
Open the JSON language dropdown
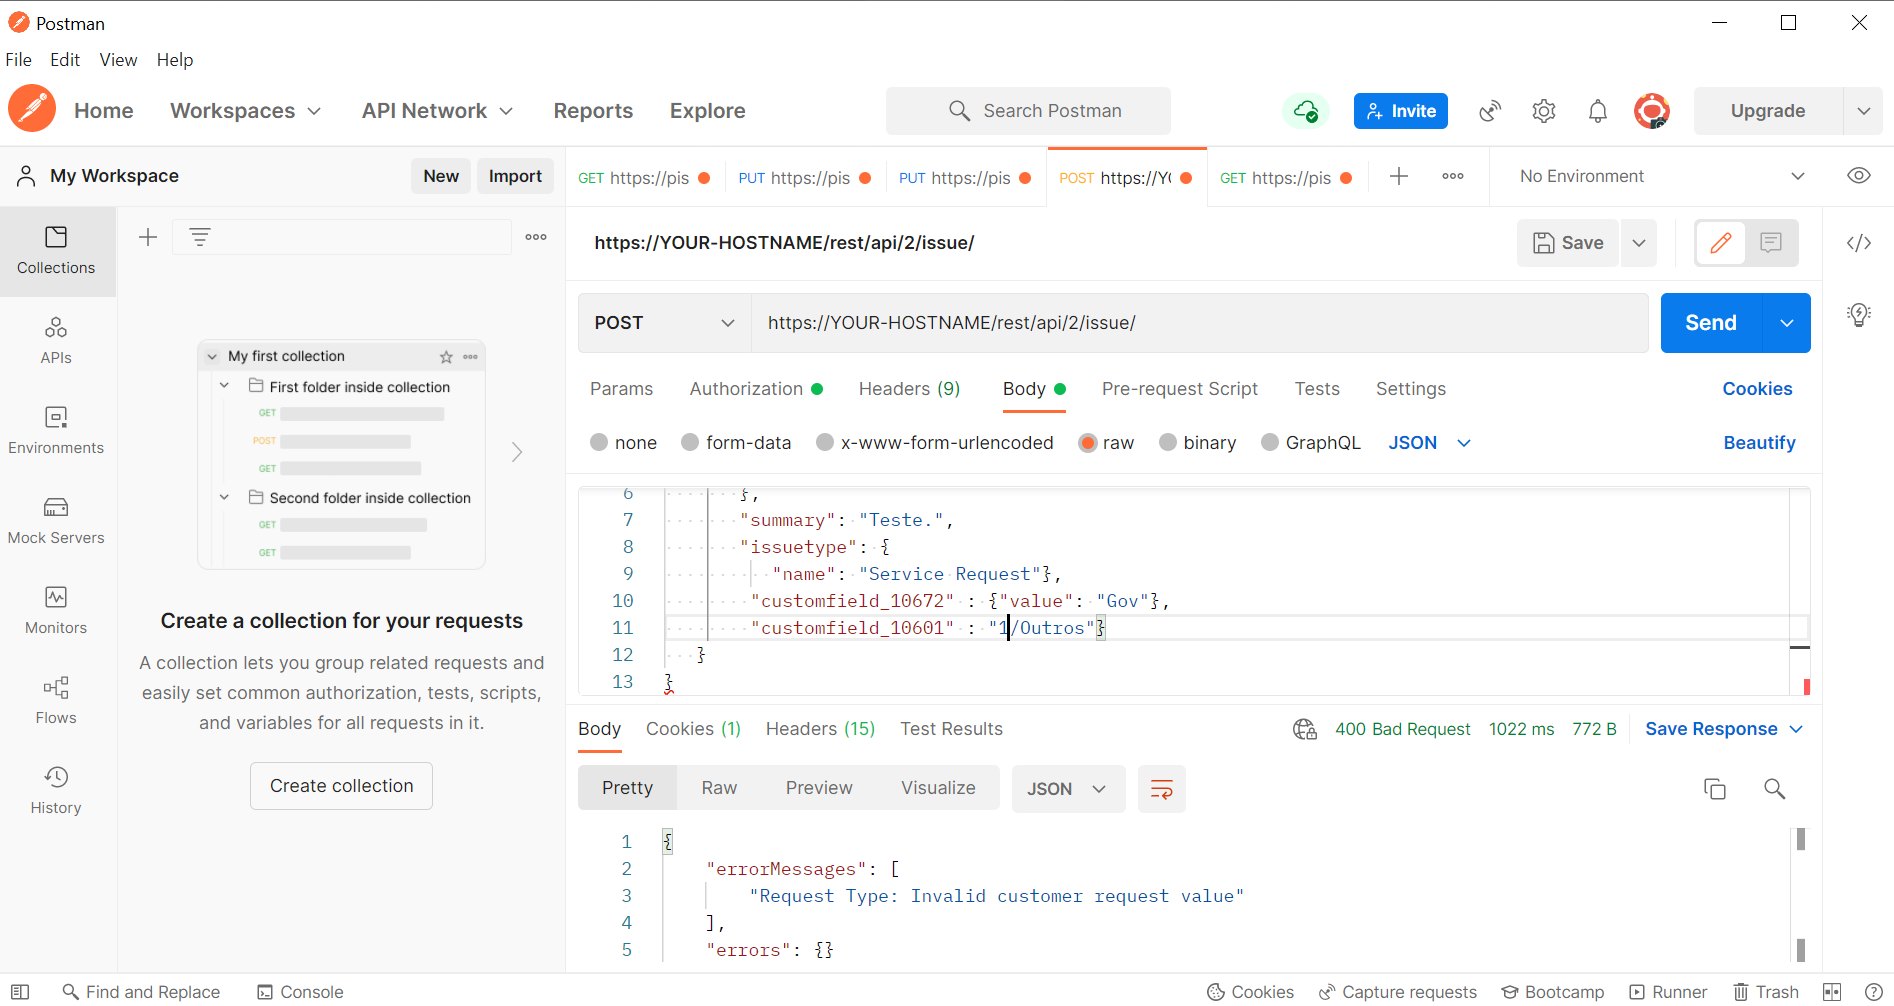pos(1428,442)
